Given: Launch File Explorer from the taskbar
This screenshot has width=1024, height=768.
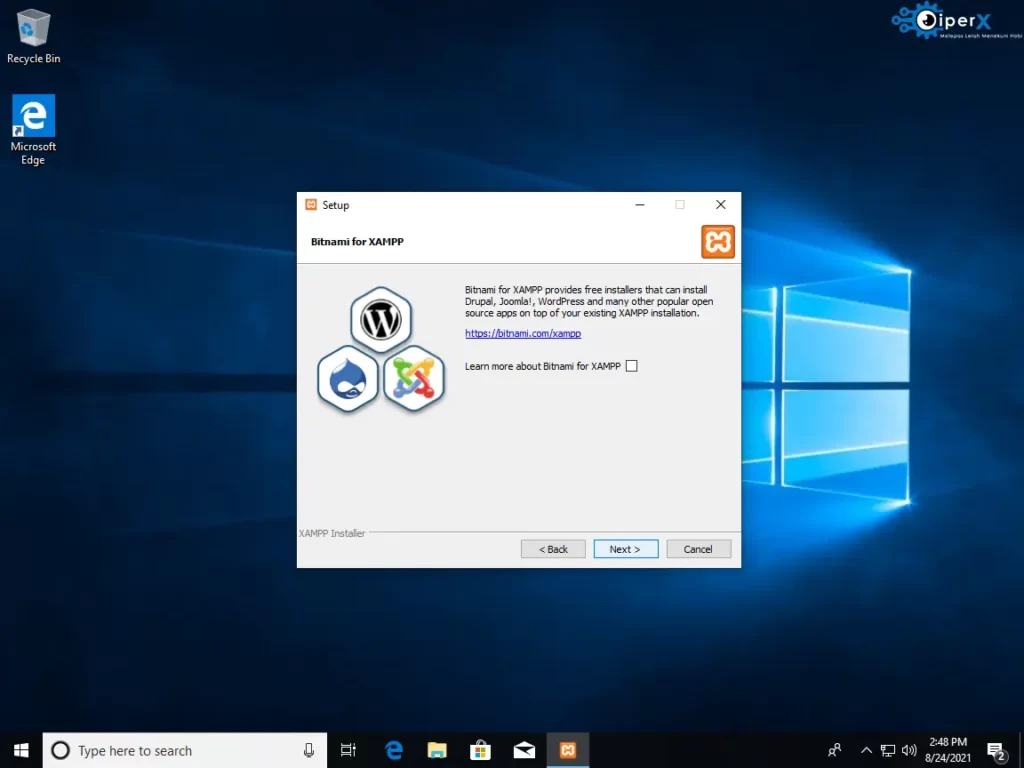Looking at the screenshot, I should (x=437, y=750).
